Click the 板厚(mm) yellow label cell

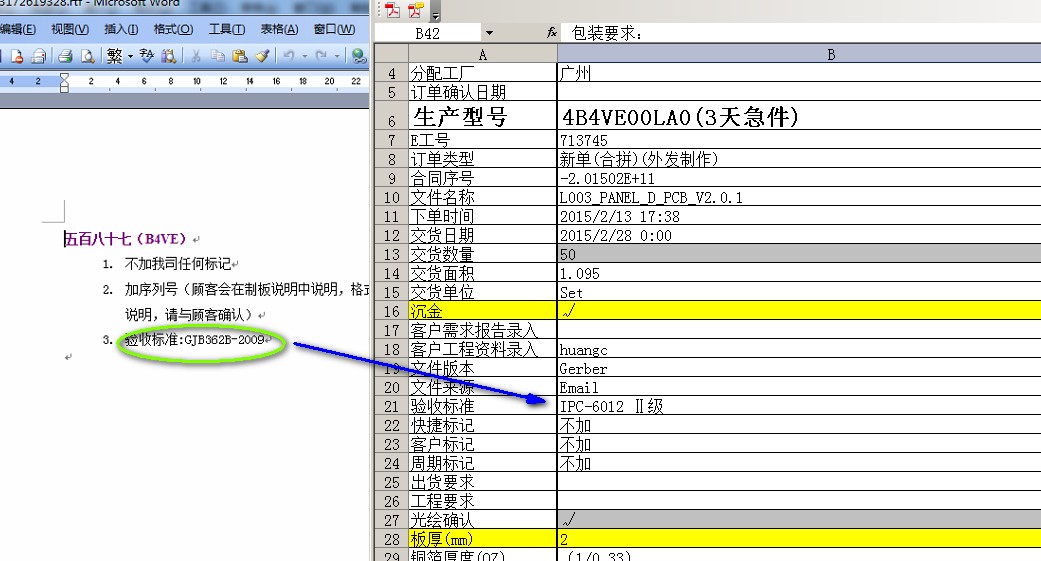pos(483,539)
